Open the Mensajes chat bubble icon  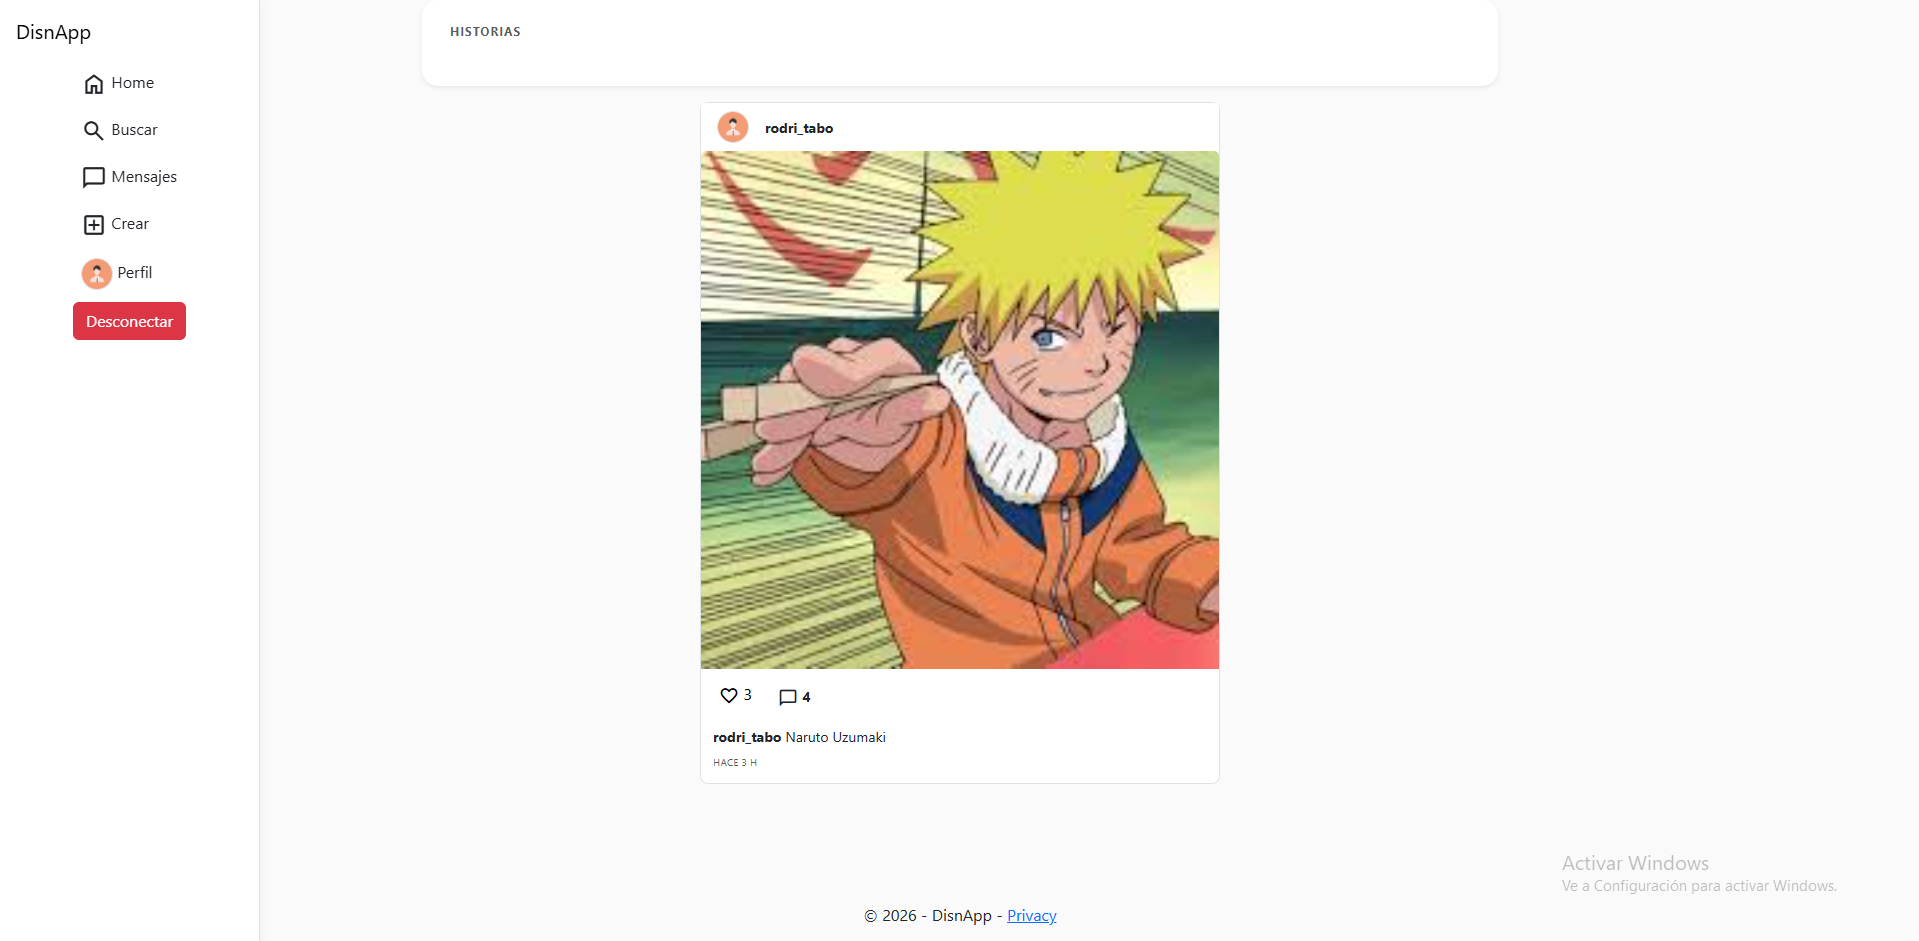pos(94,178)
